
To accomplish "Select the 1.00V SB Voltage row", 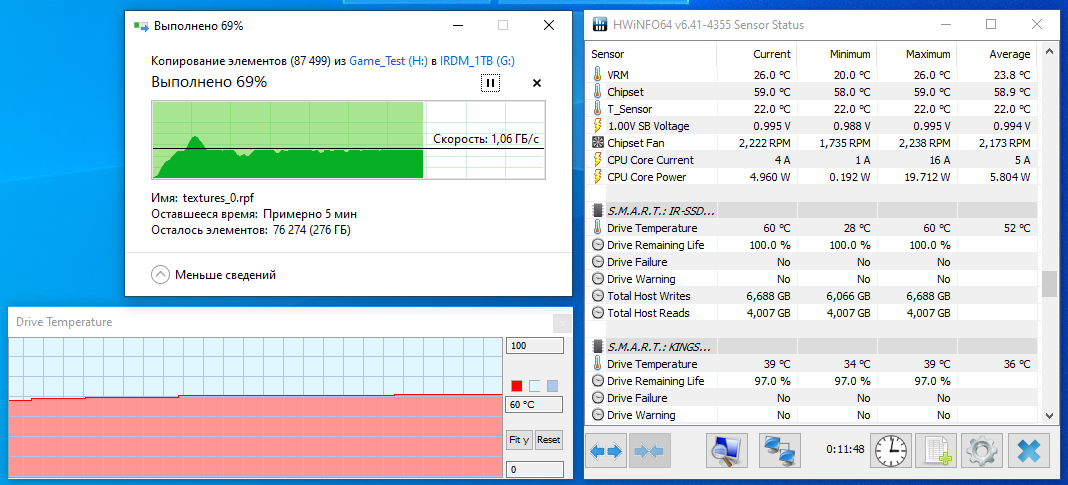I will [x=812, y=126].
